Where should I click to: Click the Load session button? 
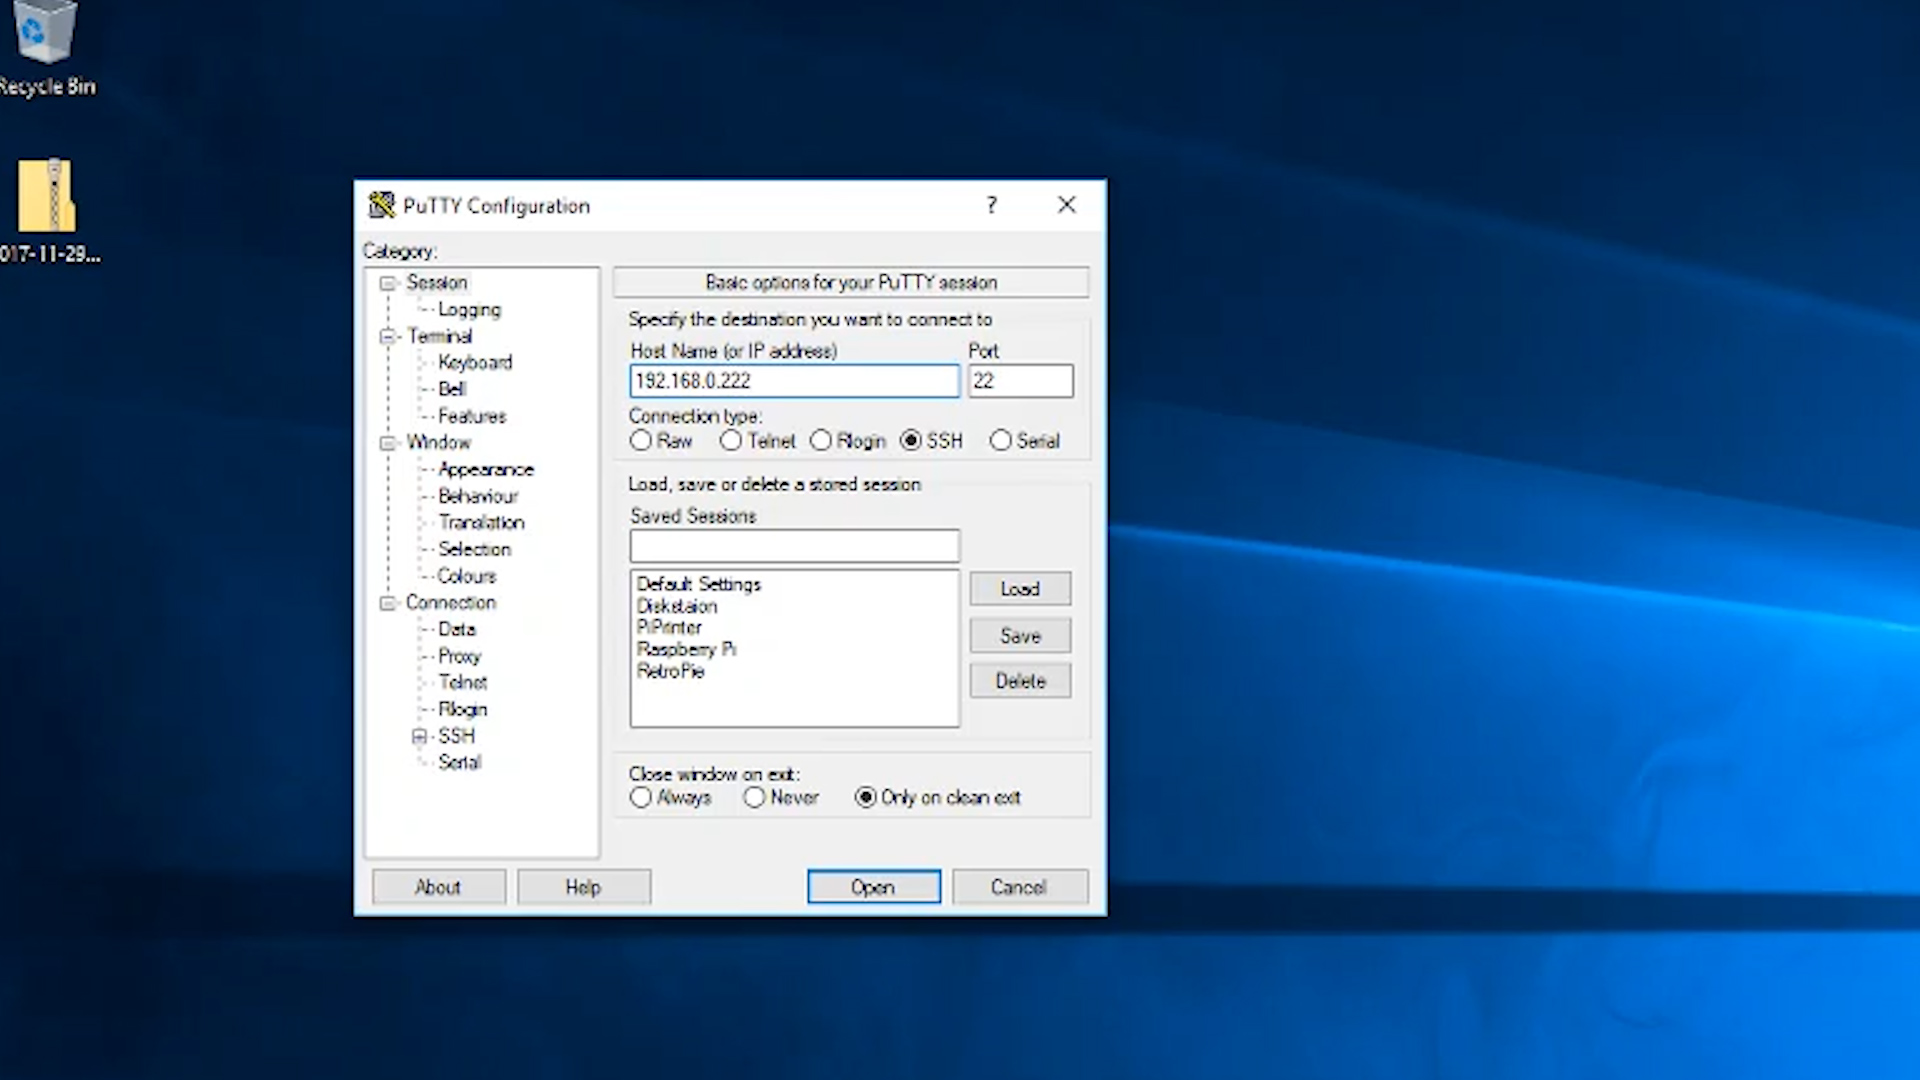click(x=1019, y=589)
